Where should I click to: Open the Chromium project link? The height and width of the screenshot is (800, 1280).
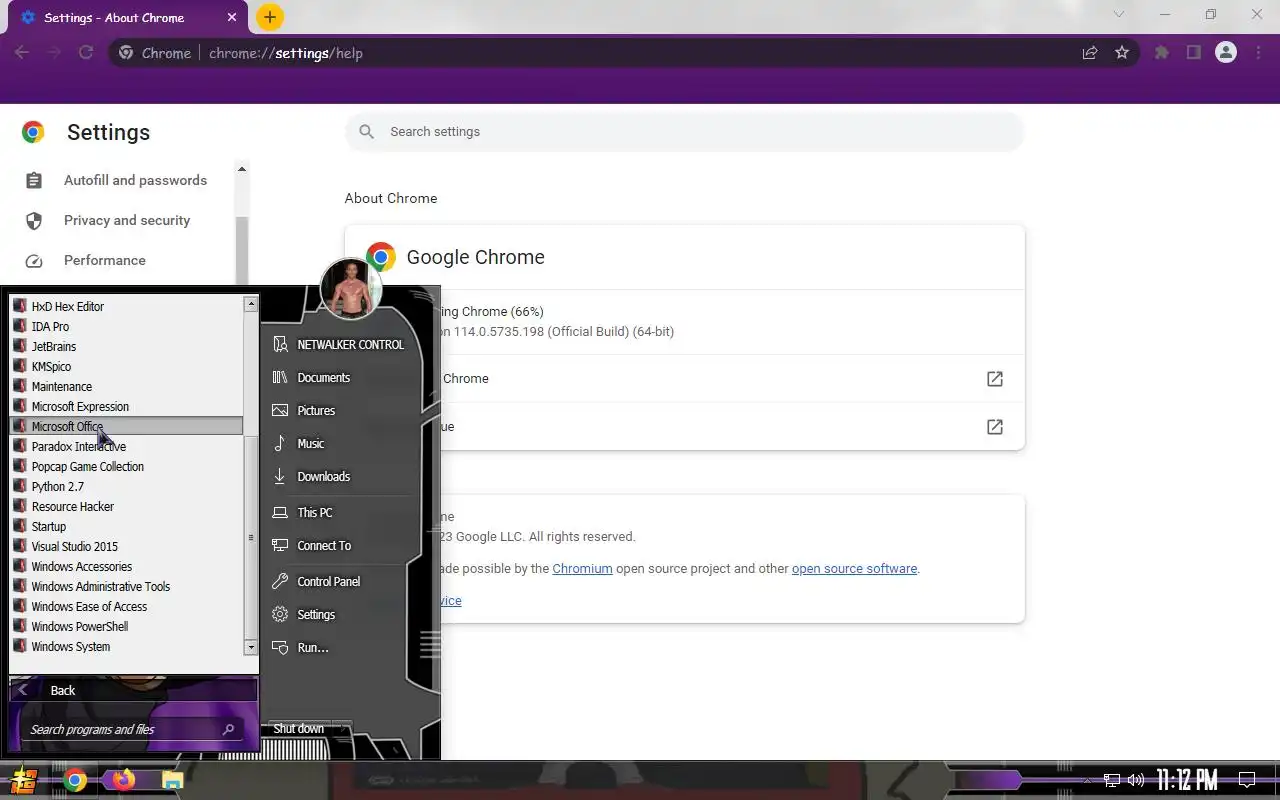coord(582,568)
